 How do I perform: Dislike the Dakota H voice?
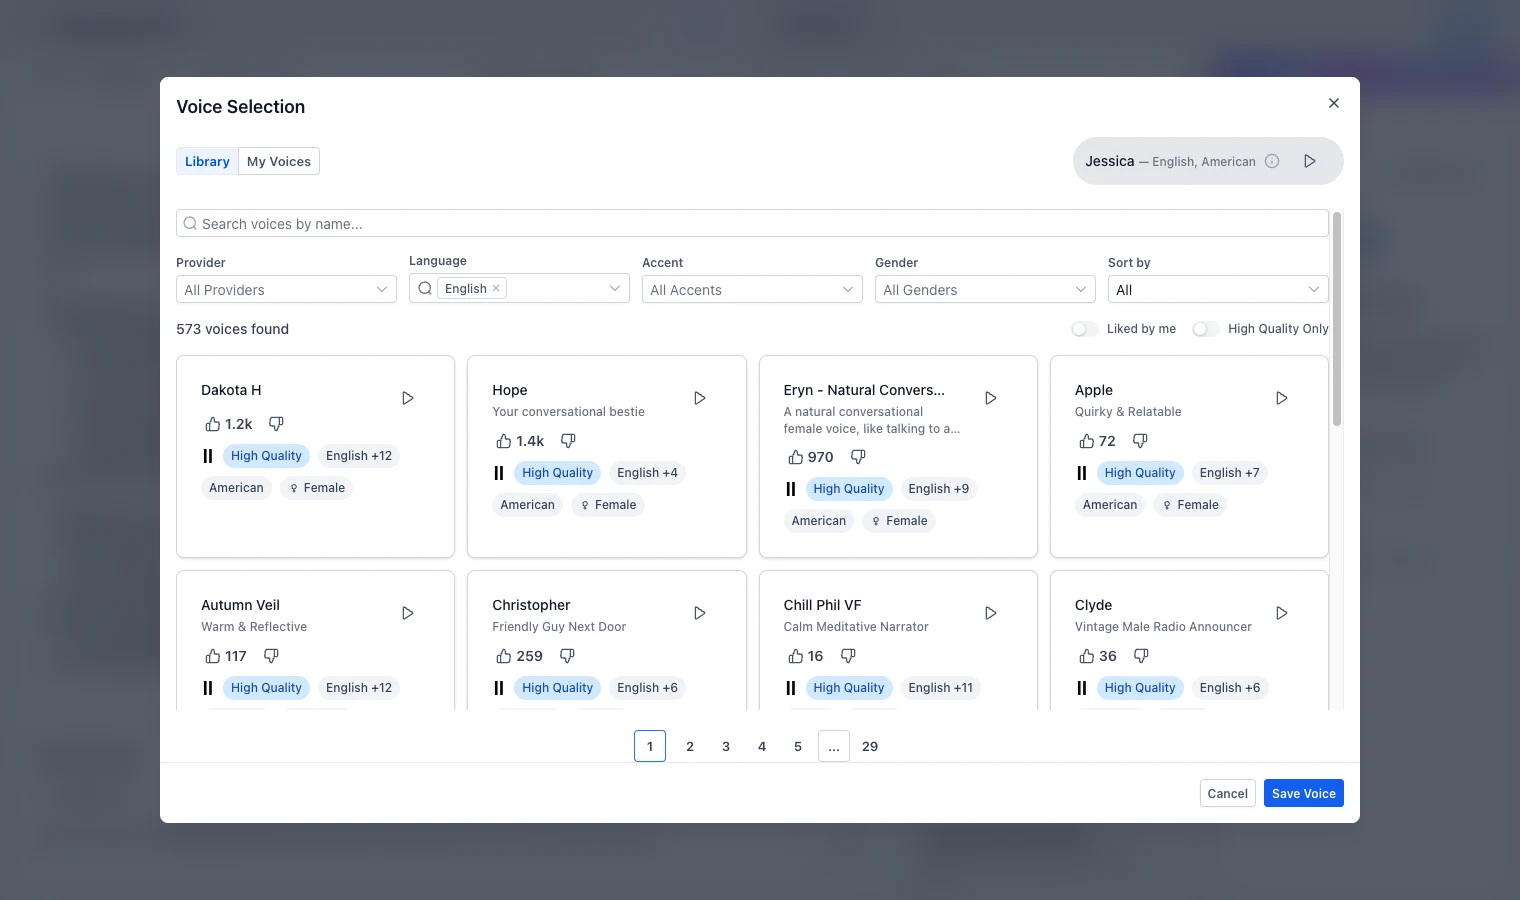click(276, 424)
